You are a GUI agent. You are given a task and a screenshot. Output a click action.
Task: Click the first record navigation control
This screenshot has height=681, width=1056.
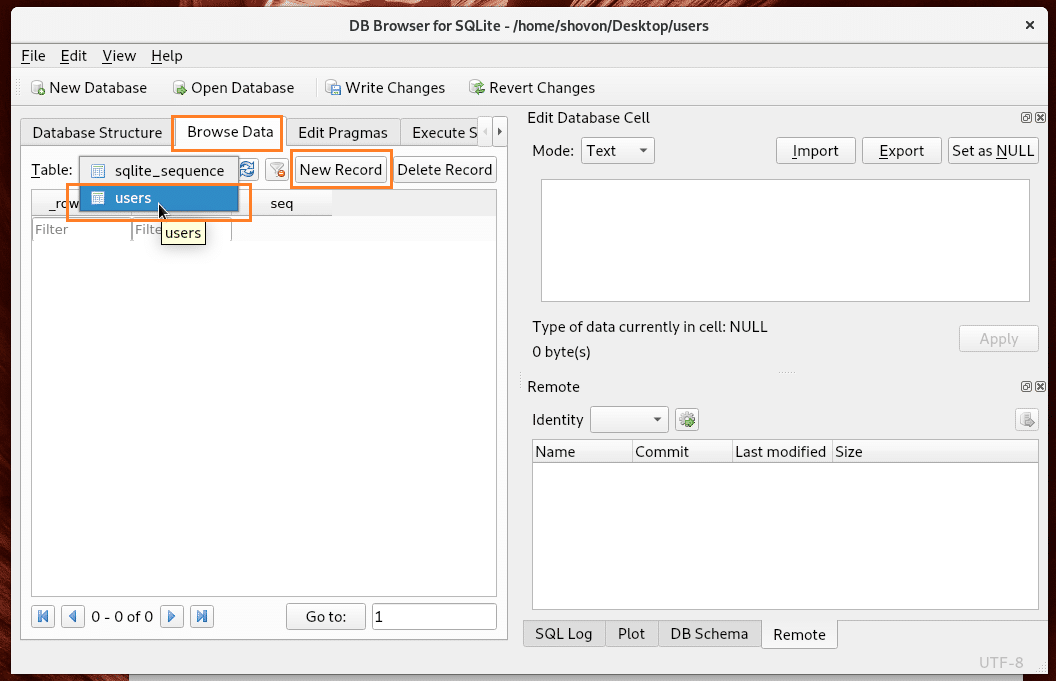tap(42, 616)
